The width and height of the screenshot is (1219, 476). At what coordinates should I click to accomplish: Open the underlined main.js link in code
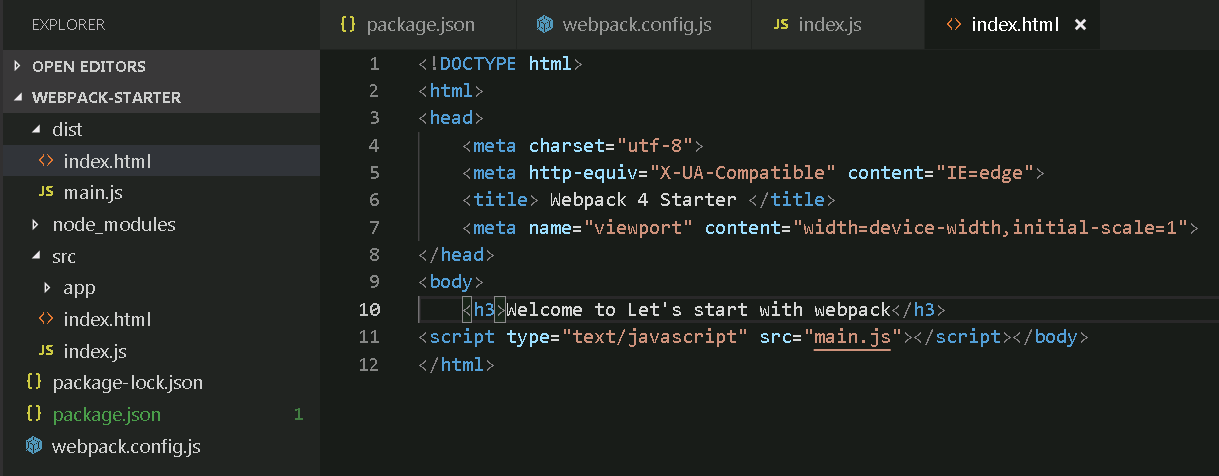[x=852, y=337]
